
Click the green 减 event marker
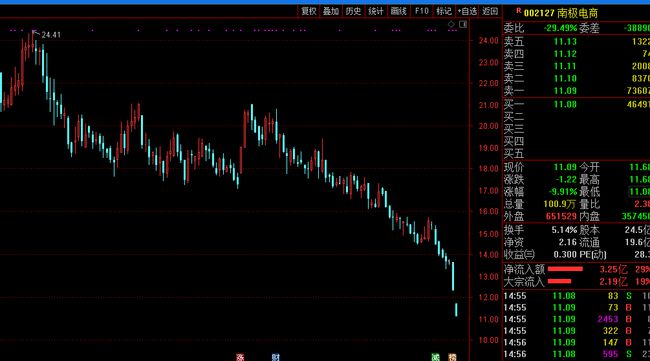435,357
